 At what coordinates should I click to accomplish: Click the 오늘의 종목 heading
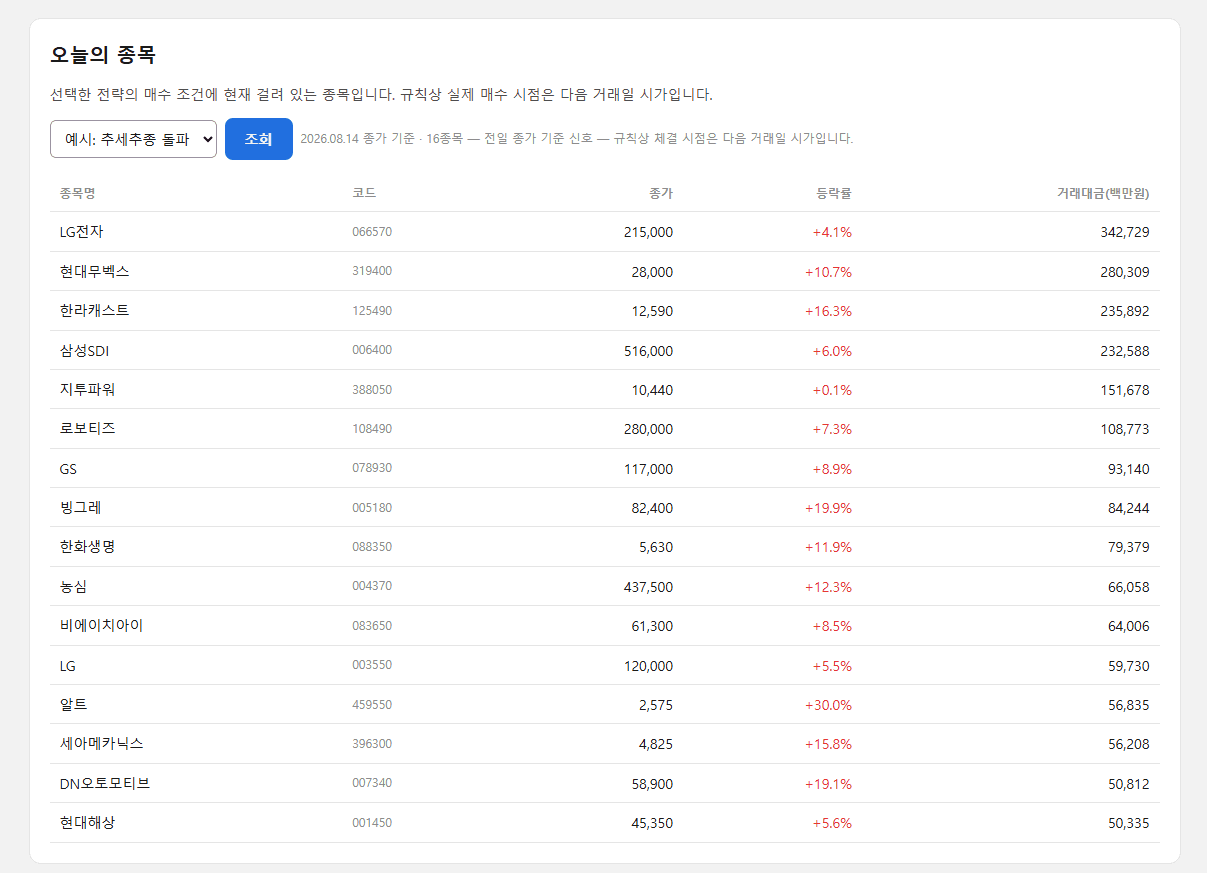tap(103, 55)
